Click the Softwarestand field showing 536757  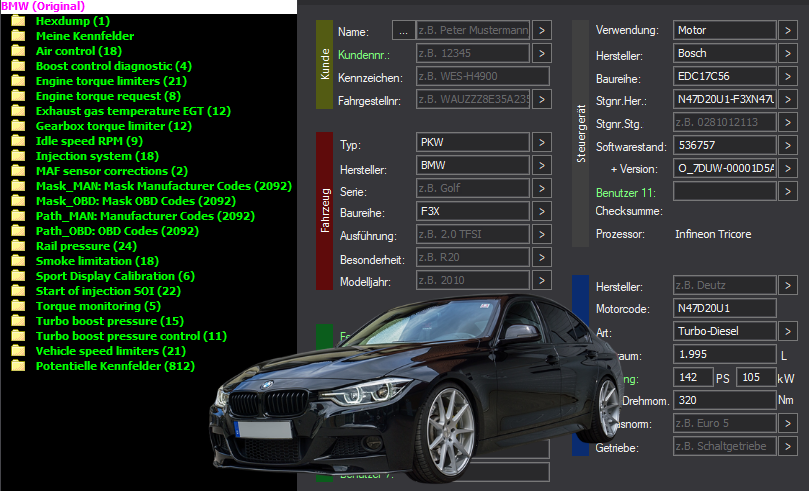[725, 145]
